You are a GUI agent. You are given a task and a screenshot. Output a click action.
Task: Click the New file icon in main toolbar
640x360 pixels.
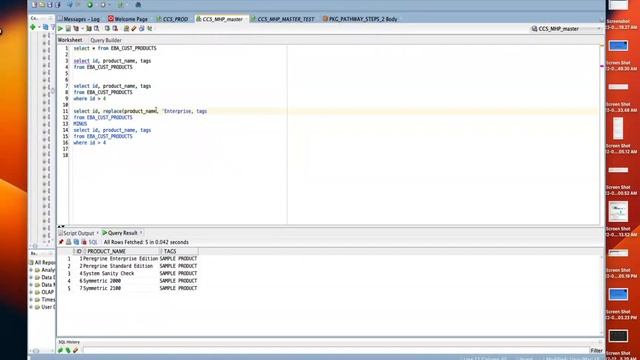(34, 5)
